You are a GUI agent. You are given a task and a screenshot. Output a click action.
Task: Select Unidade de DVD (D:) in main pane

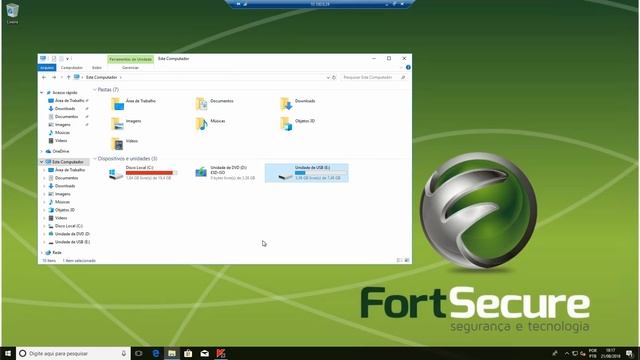(225, 173)
